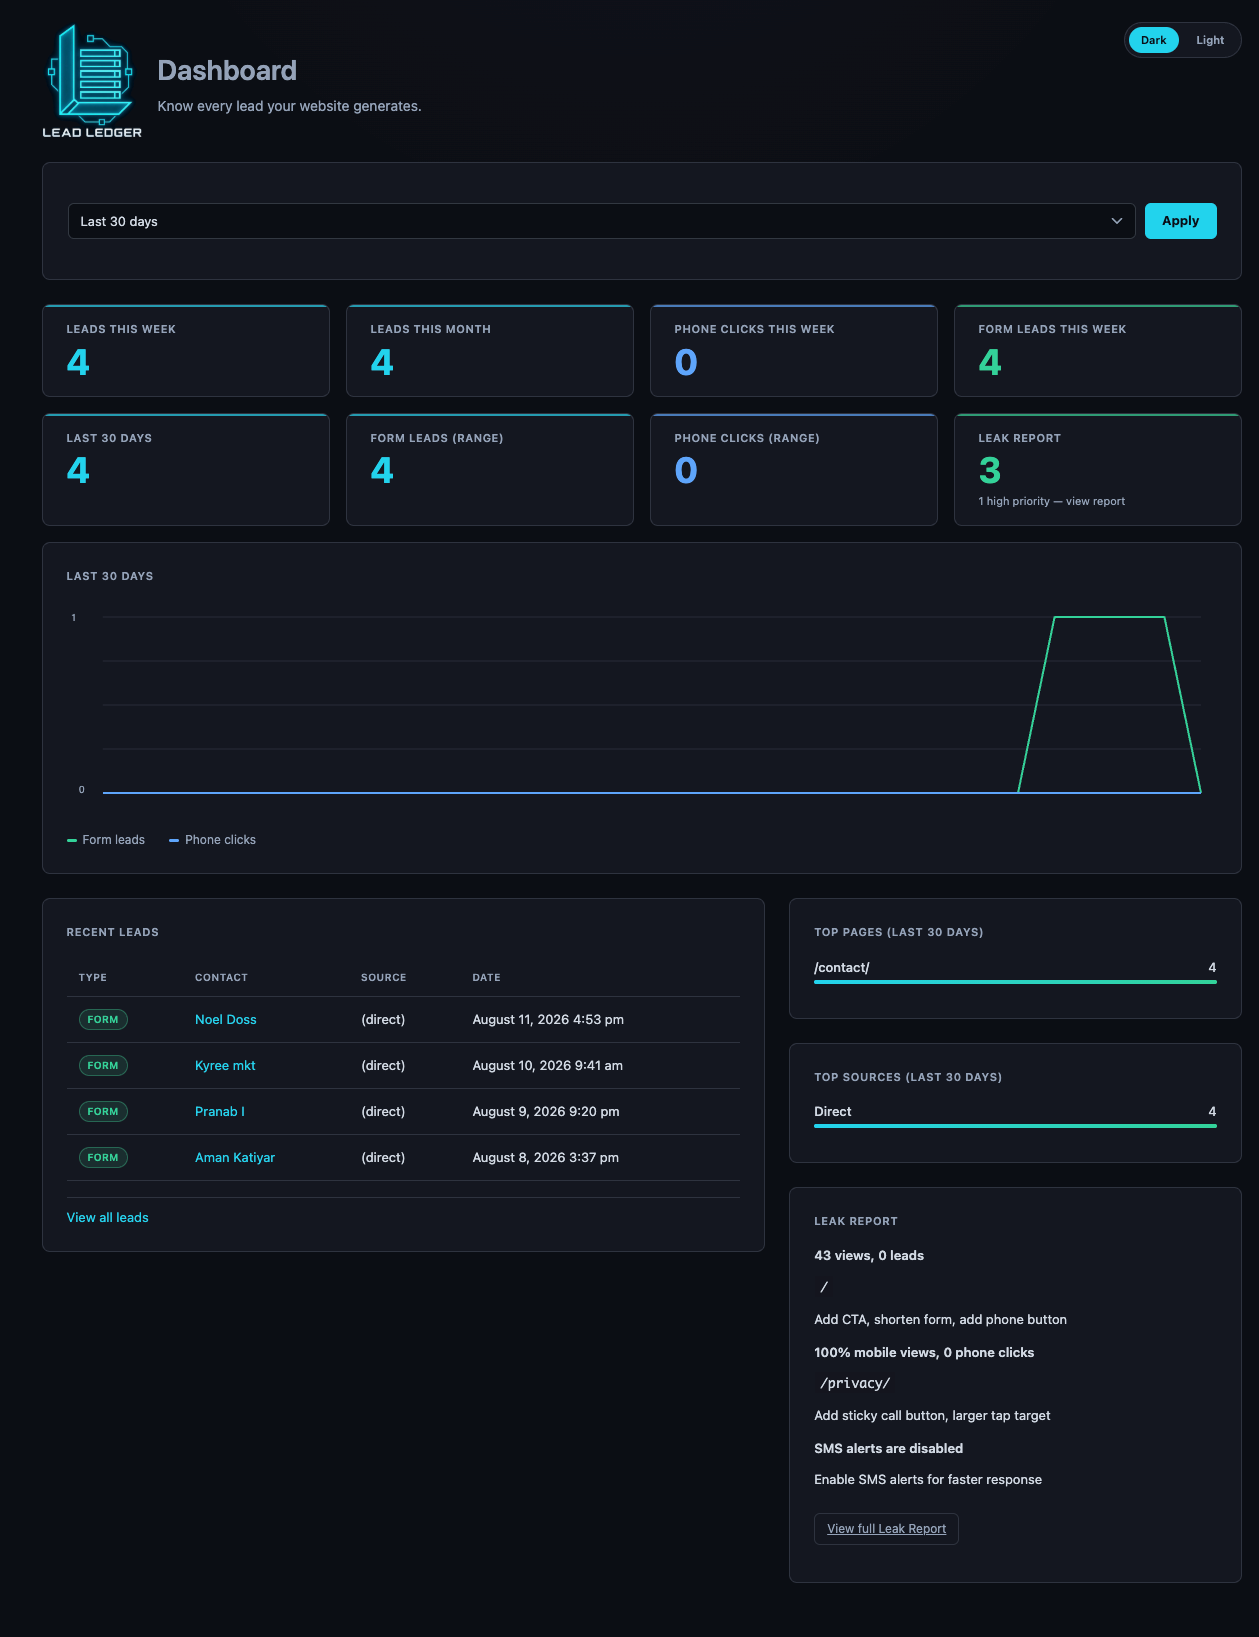Viewport: 1259px width, 1637px height.
Task: Switch theme to Dark mode
Action: click(1153, 40)
